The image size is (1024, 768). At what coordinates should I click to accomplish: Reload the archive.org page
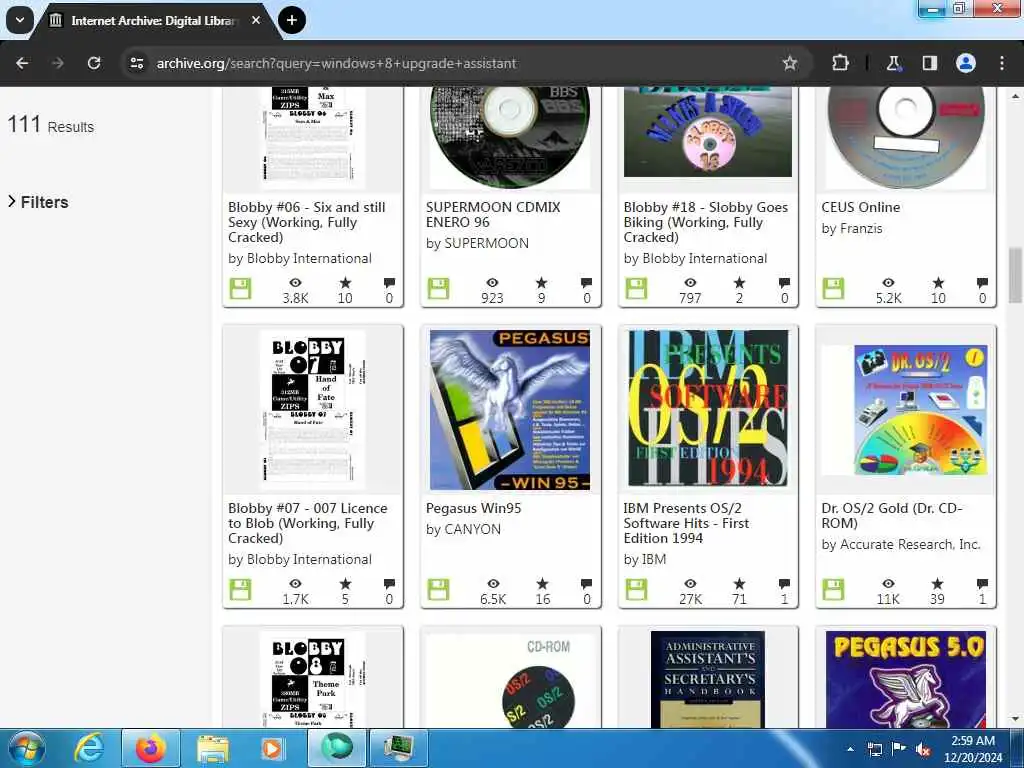click(x=94, y=63)
